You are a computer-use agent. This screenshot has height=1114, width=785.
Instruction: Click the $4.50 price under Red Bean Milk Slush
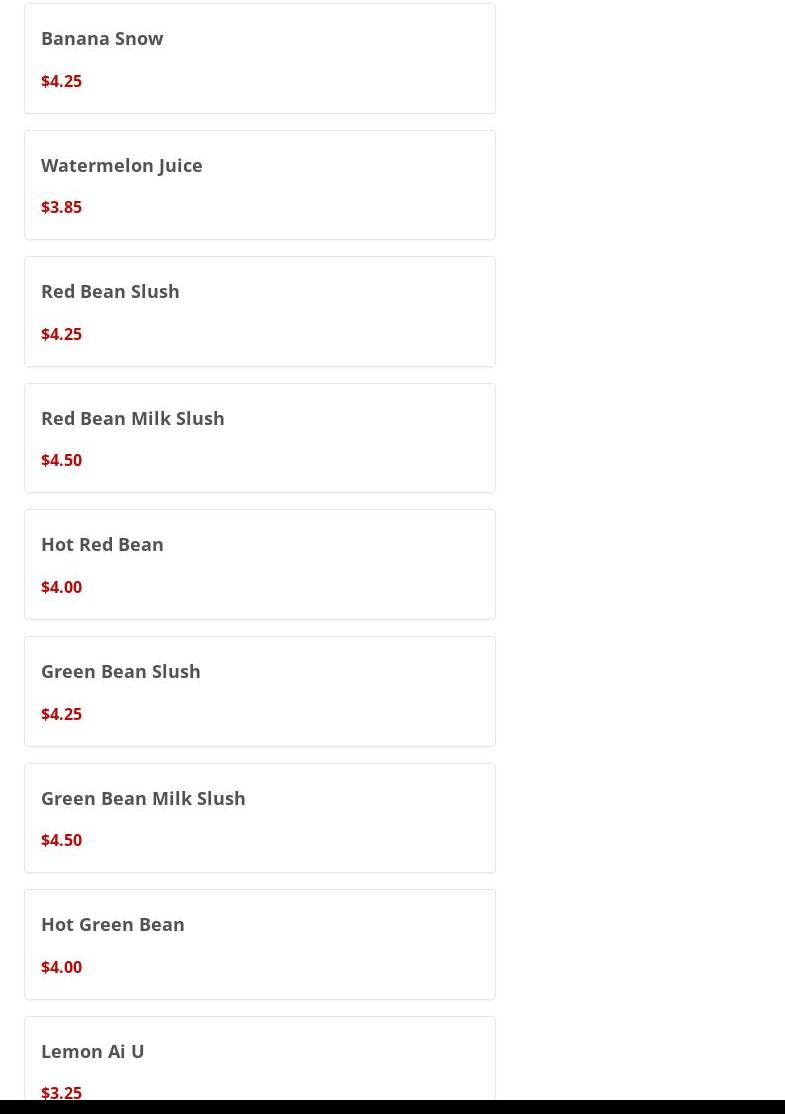click(x=61, y=460)
